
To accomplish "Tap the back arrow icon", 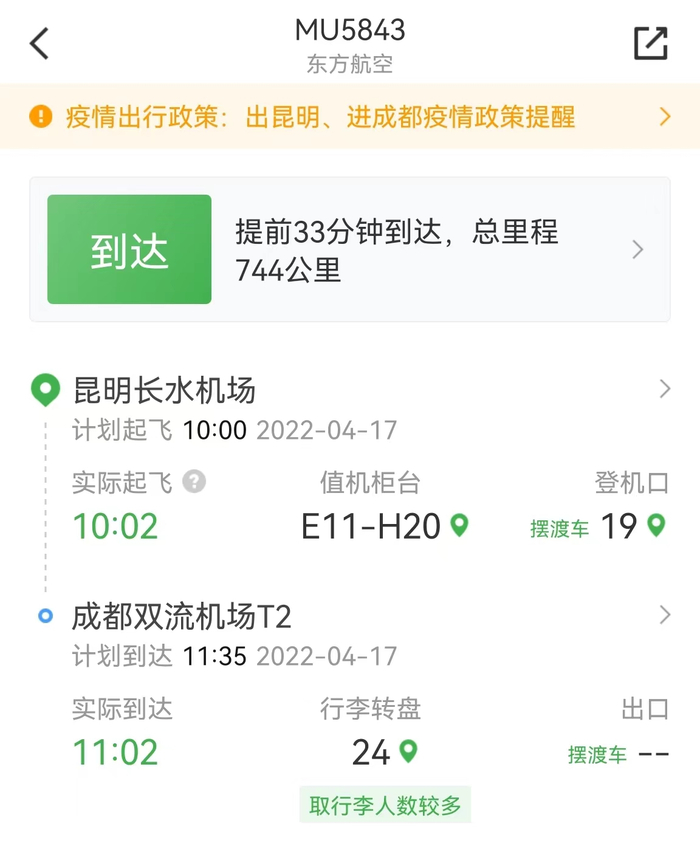I will [39, 44].
